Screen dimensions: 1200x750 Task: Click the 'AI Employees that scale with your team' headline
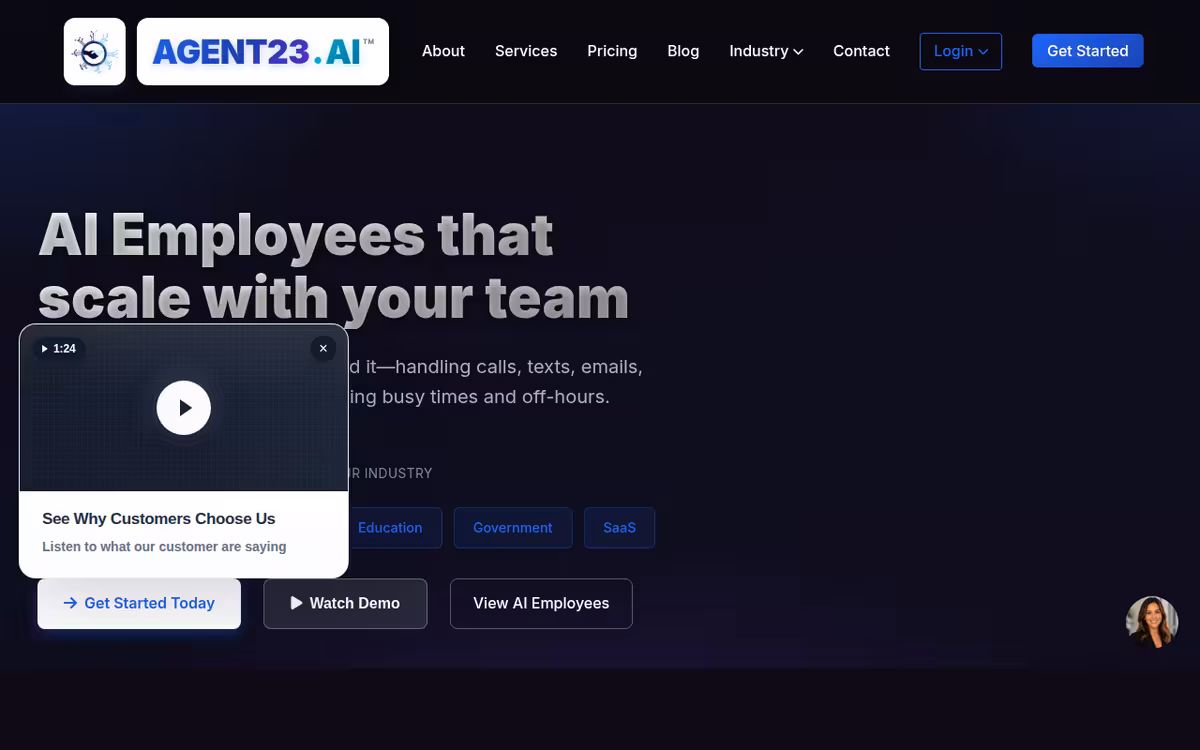point(334,266)
